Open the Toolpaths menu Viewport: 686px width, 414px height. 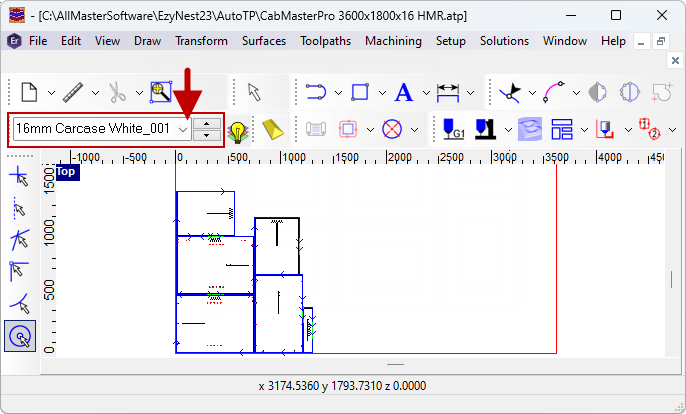[x=325, y=41]
